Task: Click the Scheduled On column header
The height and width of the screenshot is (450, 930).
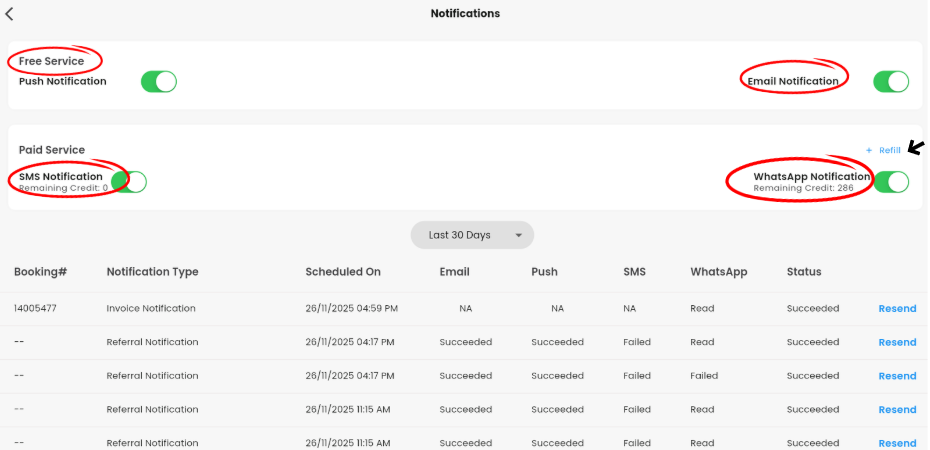Action: click(x=343, y=272)
